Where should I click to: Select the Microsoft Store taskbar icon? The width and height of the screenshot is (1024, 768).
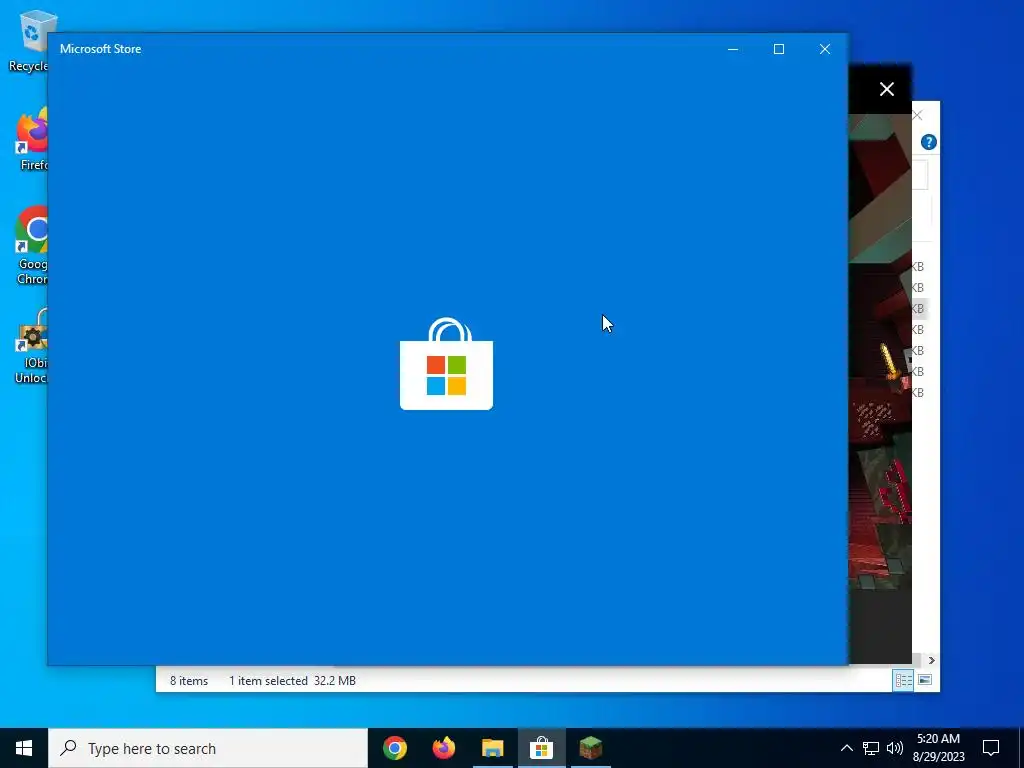[541, 748]
